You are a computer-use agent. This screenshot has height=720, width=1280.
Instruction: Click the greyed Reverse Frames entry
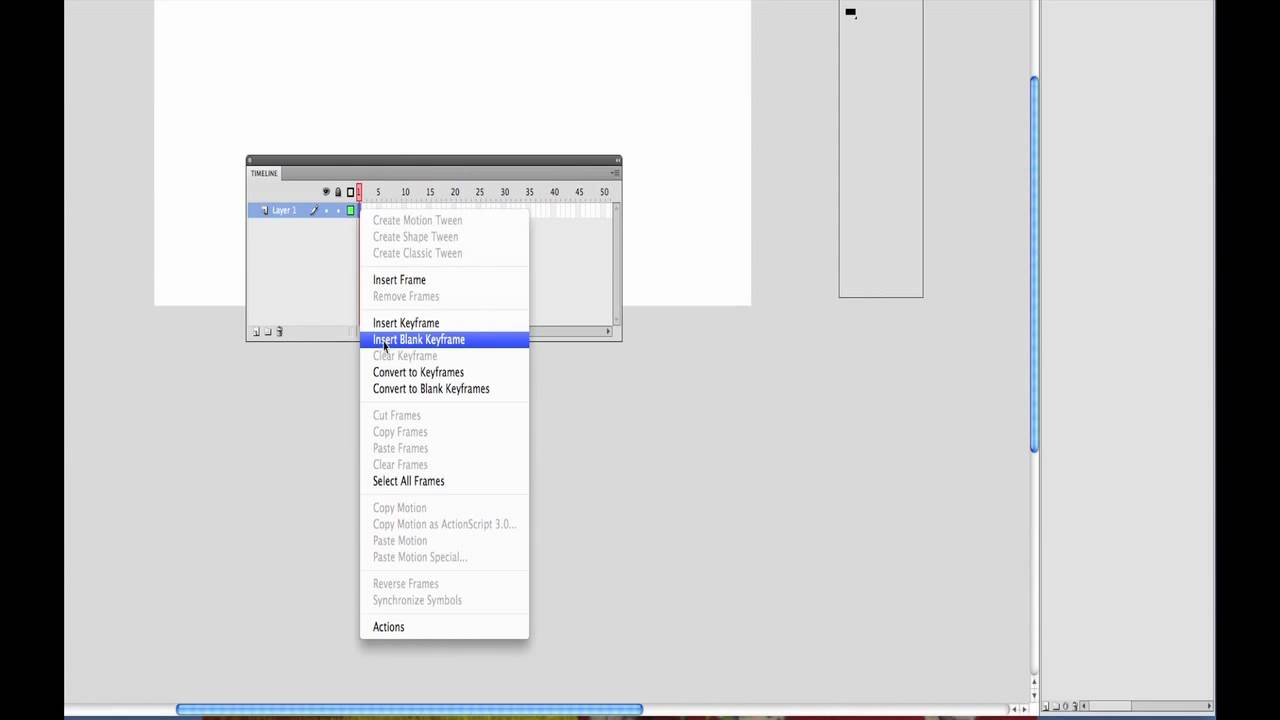click(405, 584)
